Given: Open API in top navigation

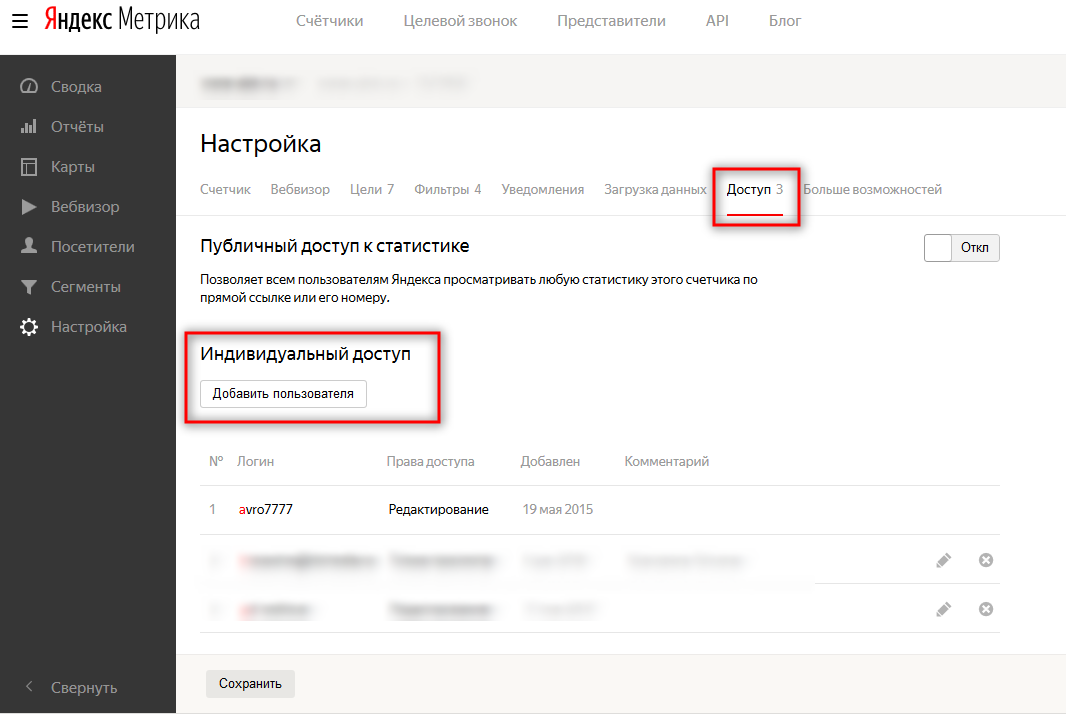Looking at the screenshot, I should (717, 21).
